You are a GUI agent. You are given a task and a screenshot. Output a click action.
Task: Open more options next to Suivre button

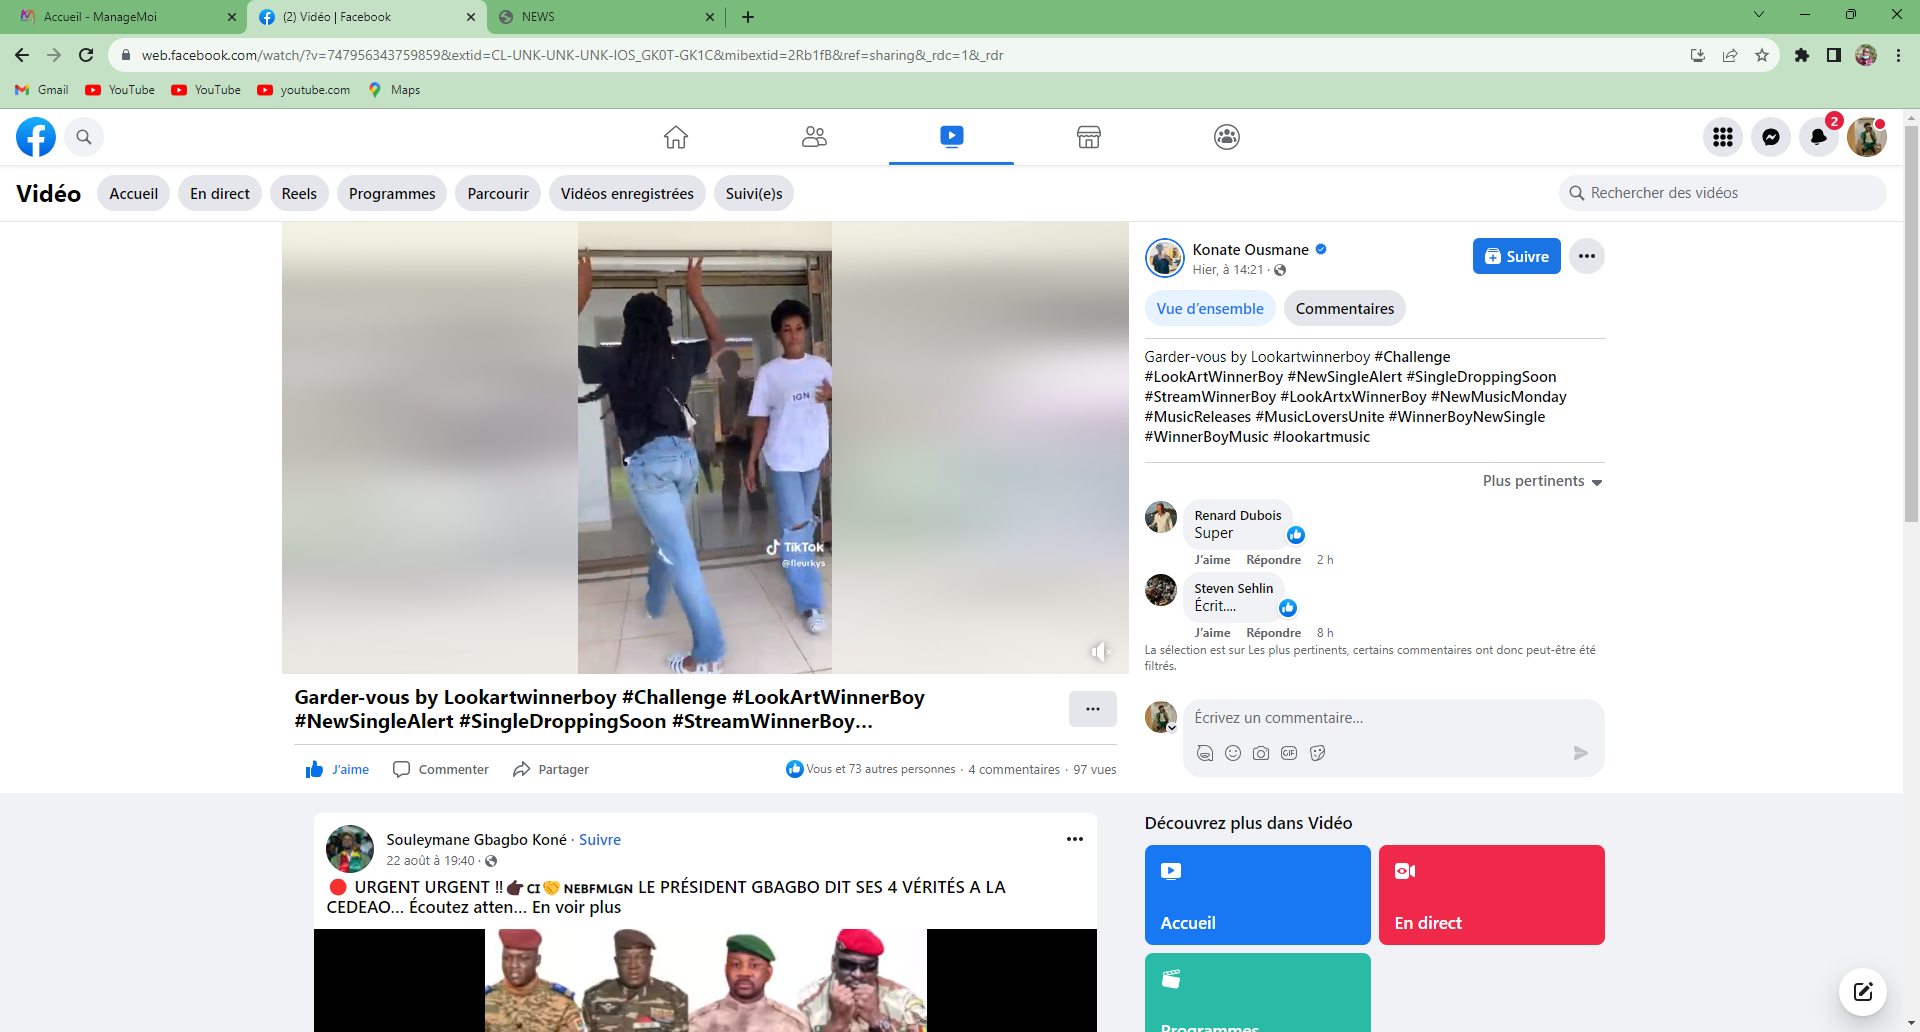pos(1586,256)
